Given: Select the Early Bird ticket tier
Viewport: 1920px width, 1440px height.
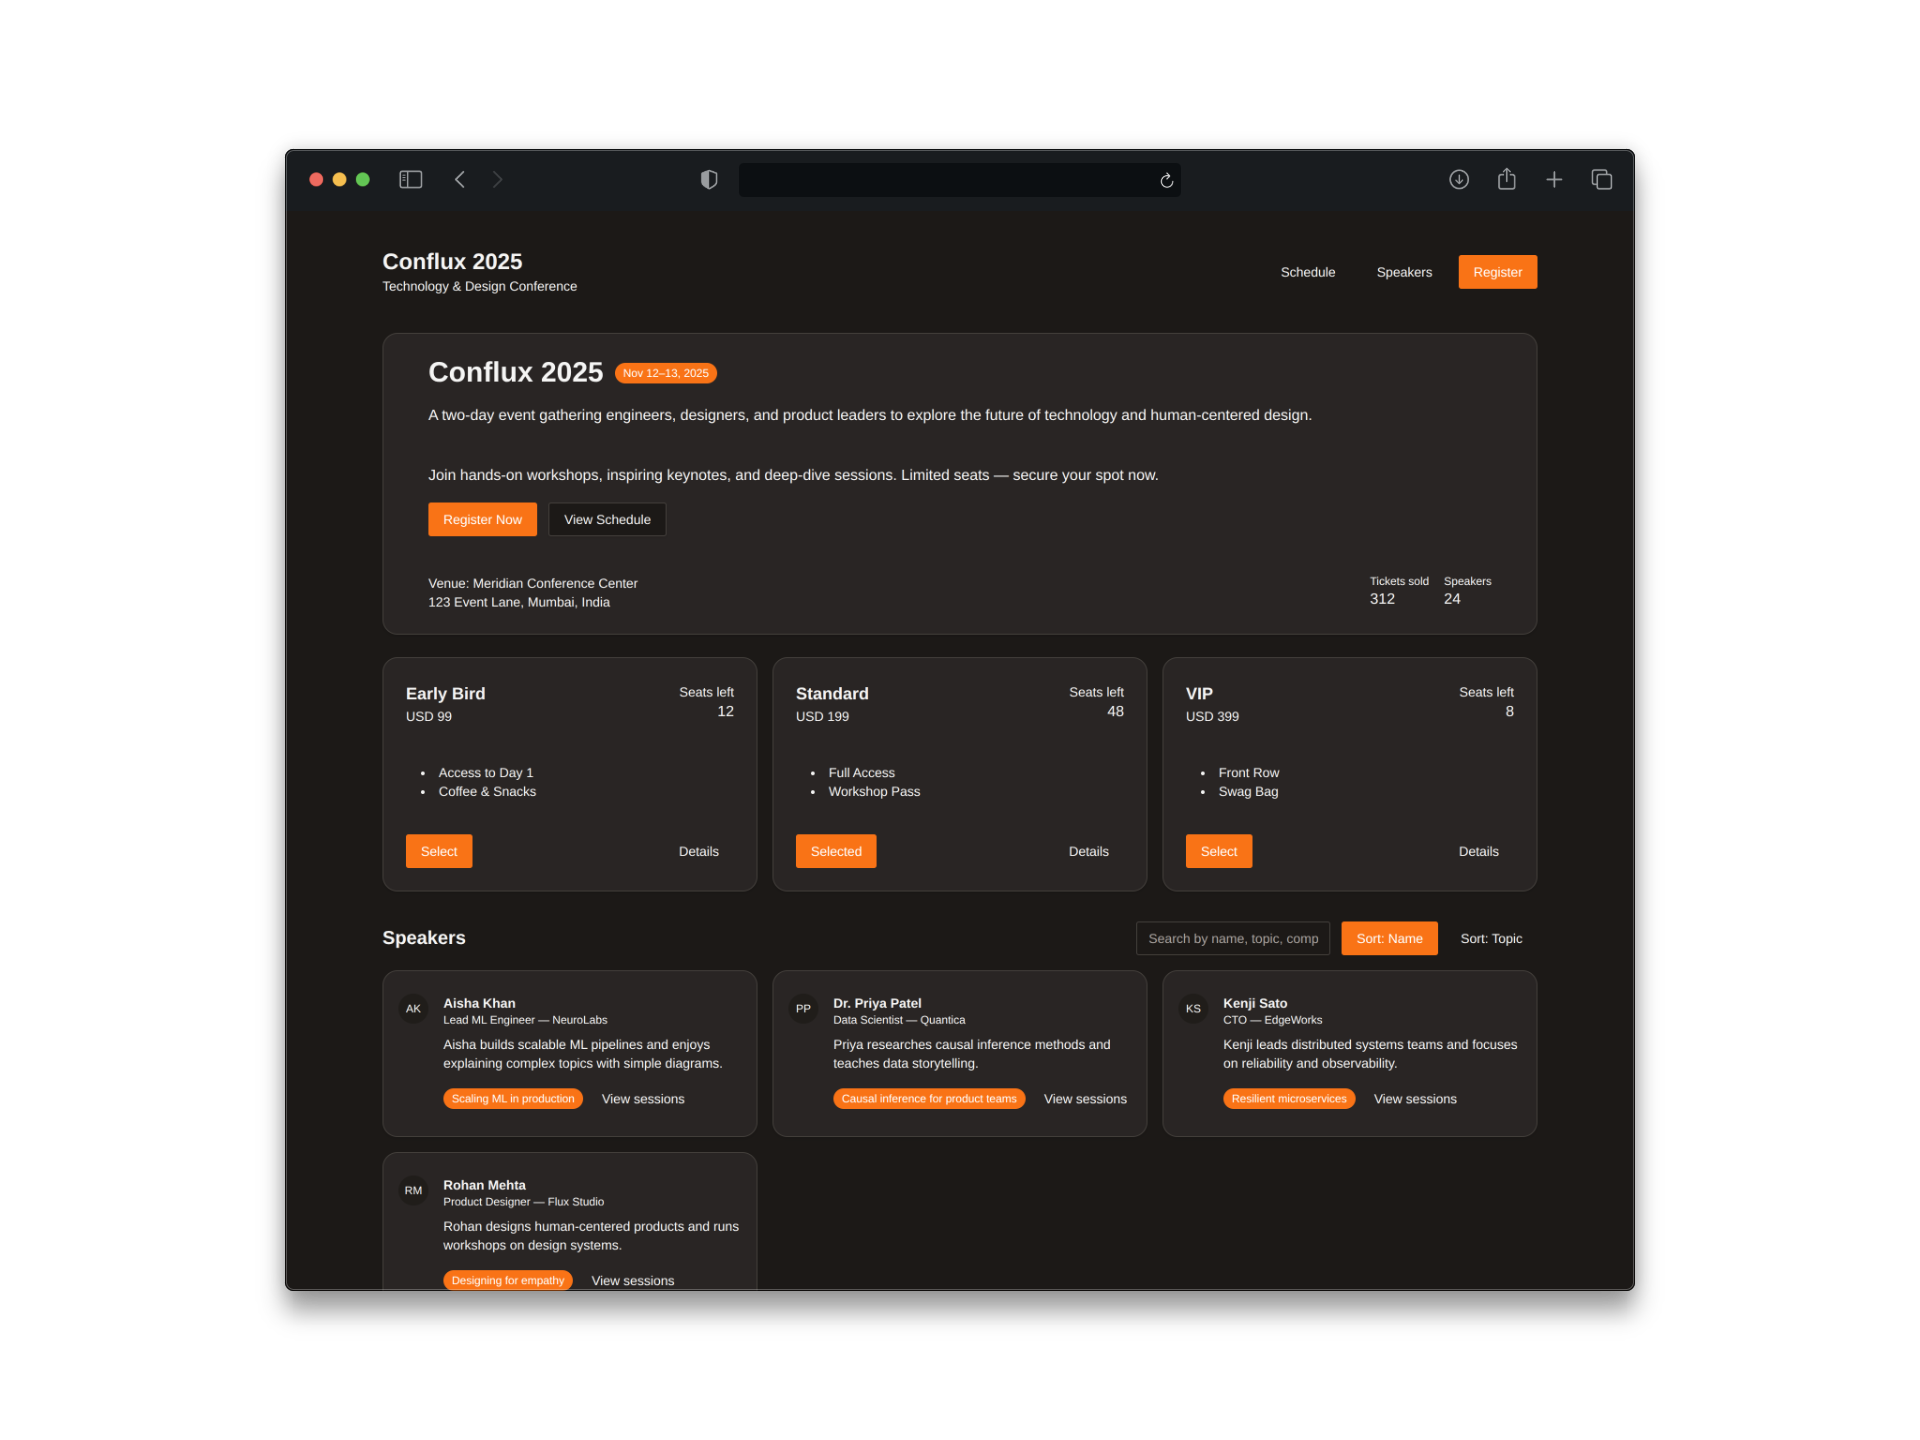Looking at the screenshot, I should point(438,851).
